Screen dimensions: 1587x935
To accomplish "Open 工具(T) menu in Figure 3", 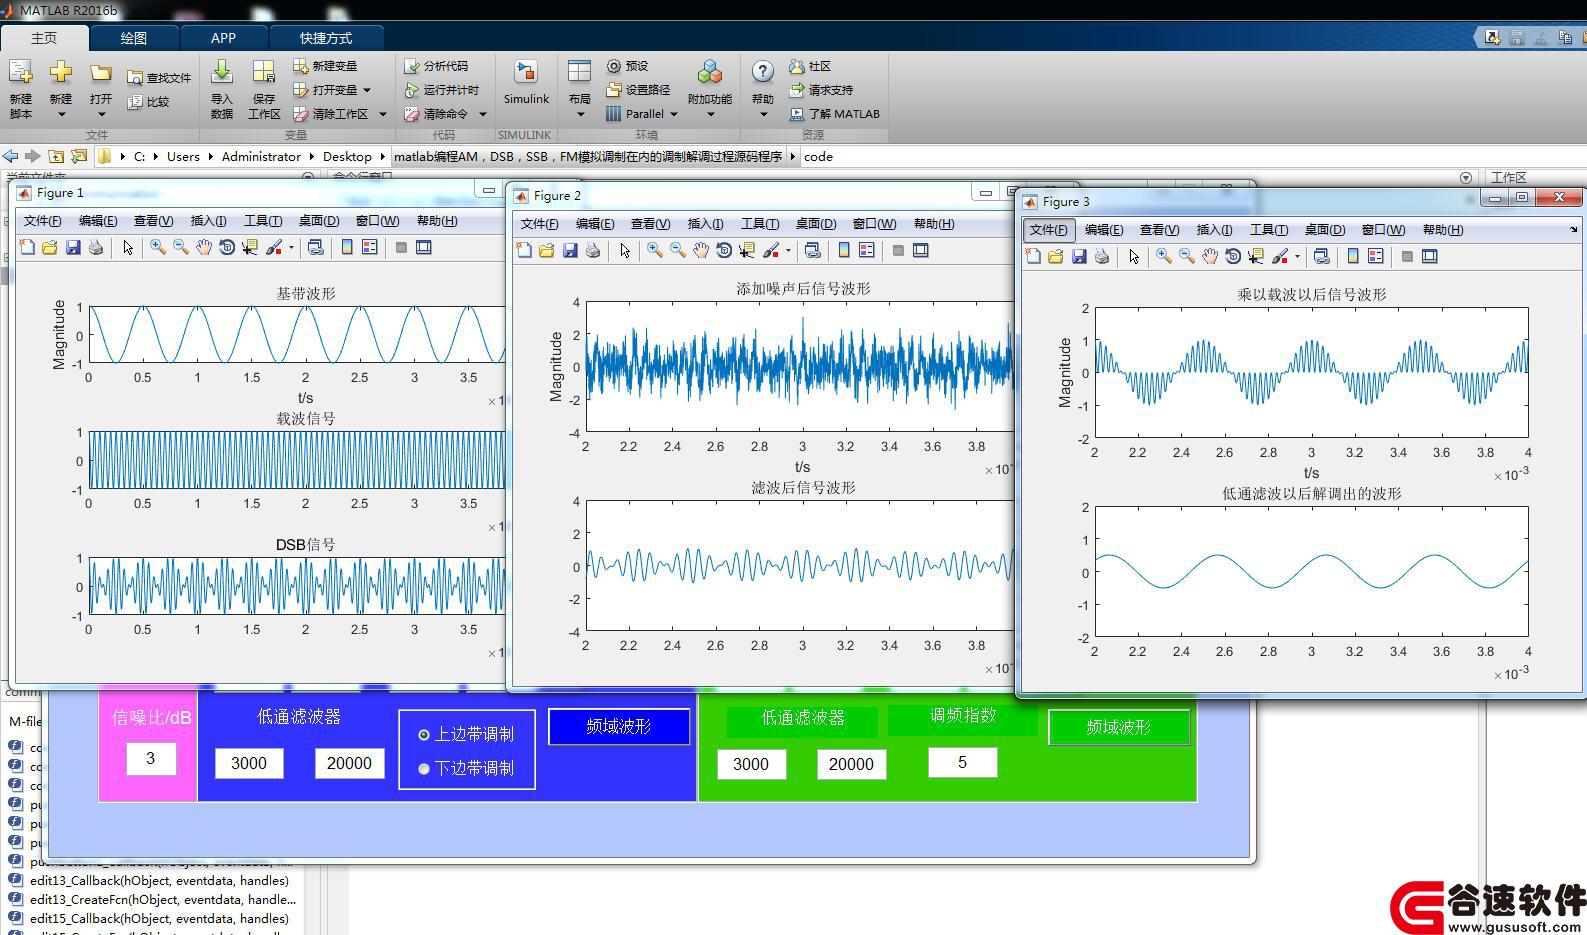I will (x=1268, y=230).
